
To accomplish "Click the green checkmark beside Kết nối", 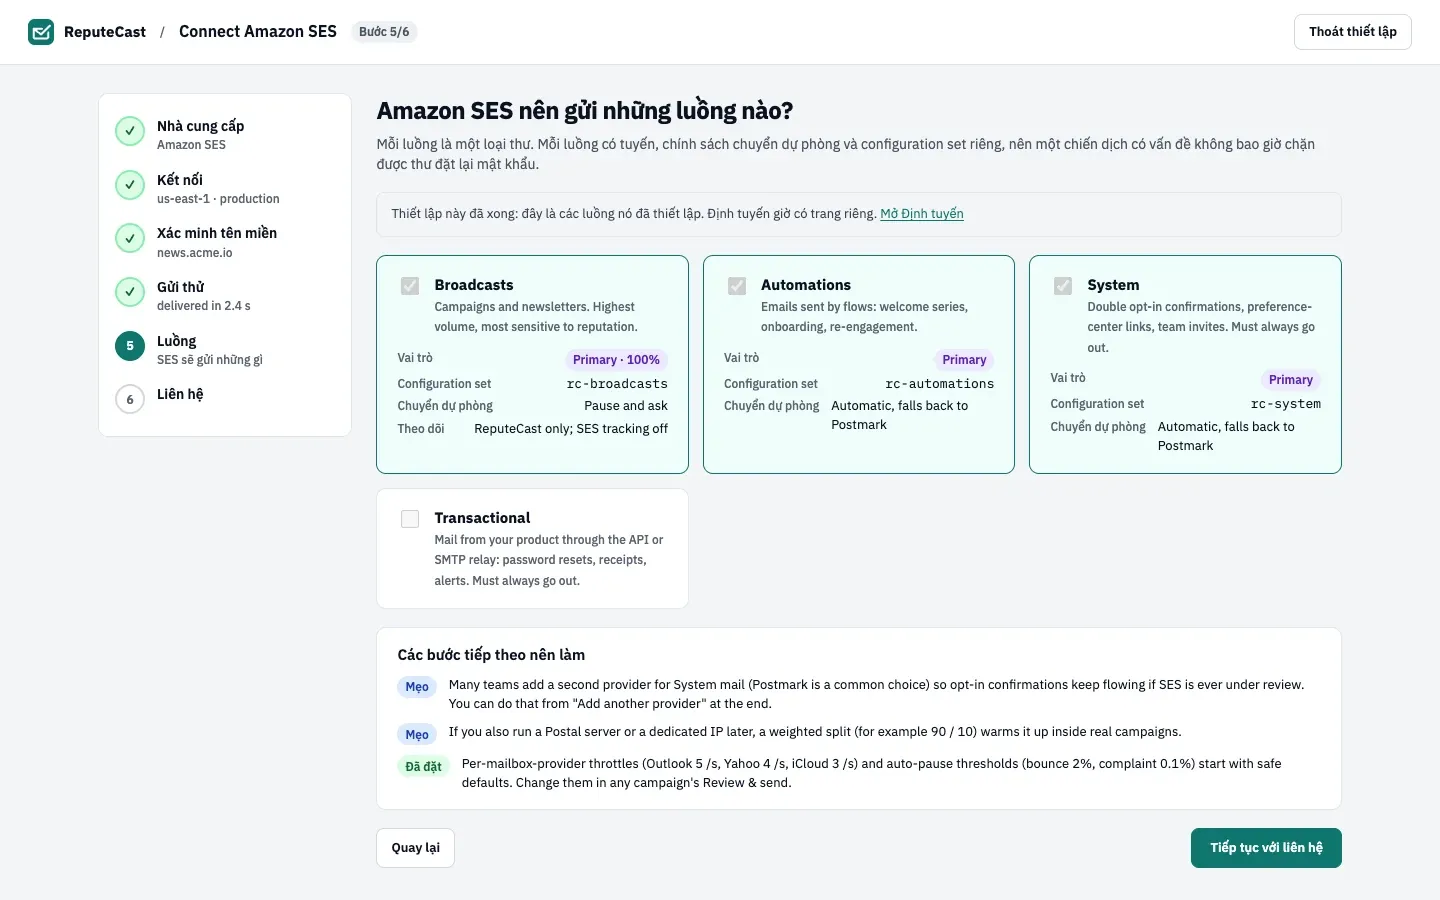I will tap(130, 185).
